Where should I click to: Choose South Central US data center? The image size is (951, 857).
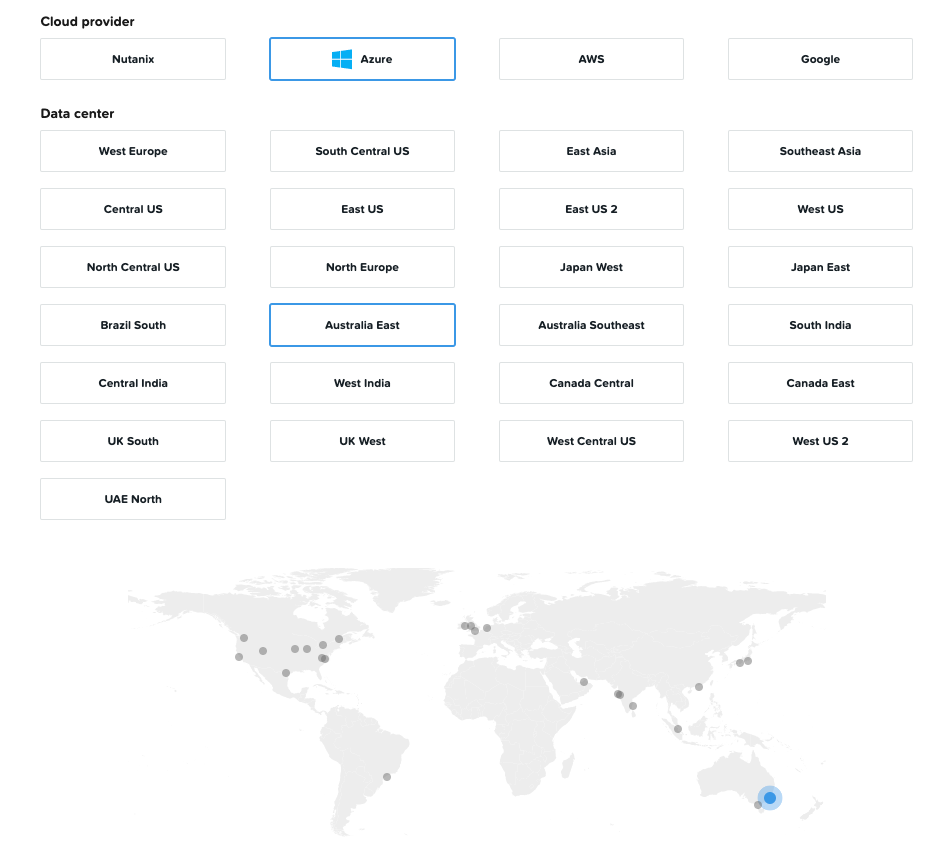point(362,151)
